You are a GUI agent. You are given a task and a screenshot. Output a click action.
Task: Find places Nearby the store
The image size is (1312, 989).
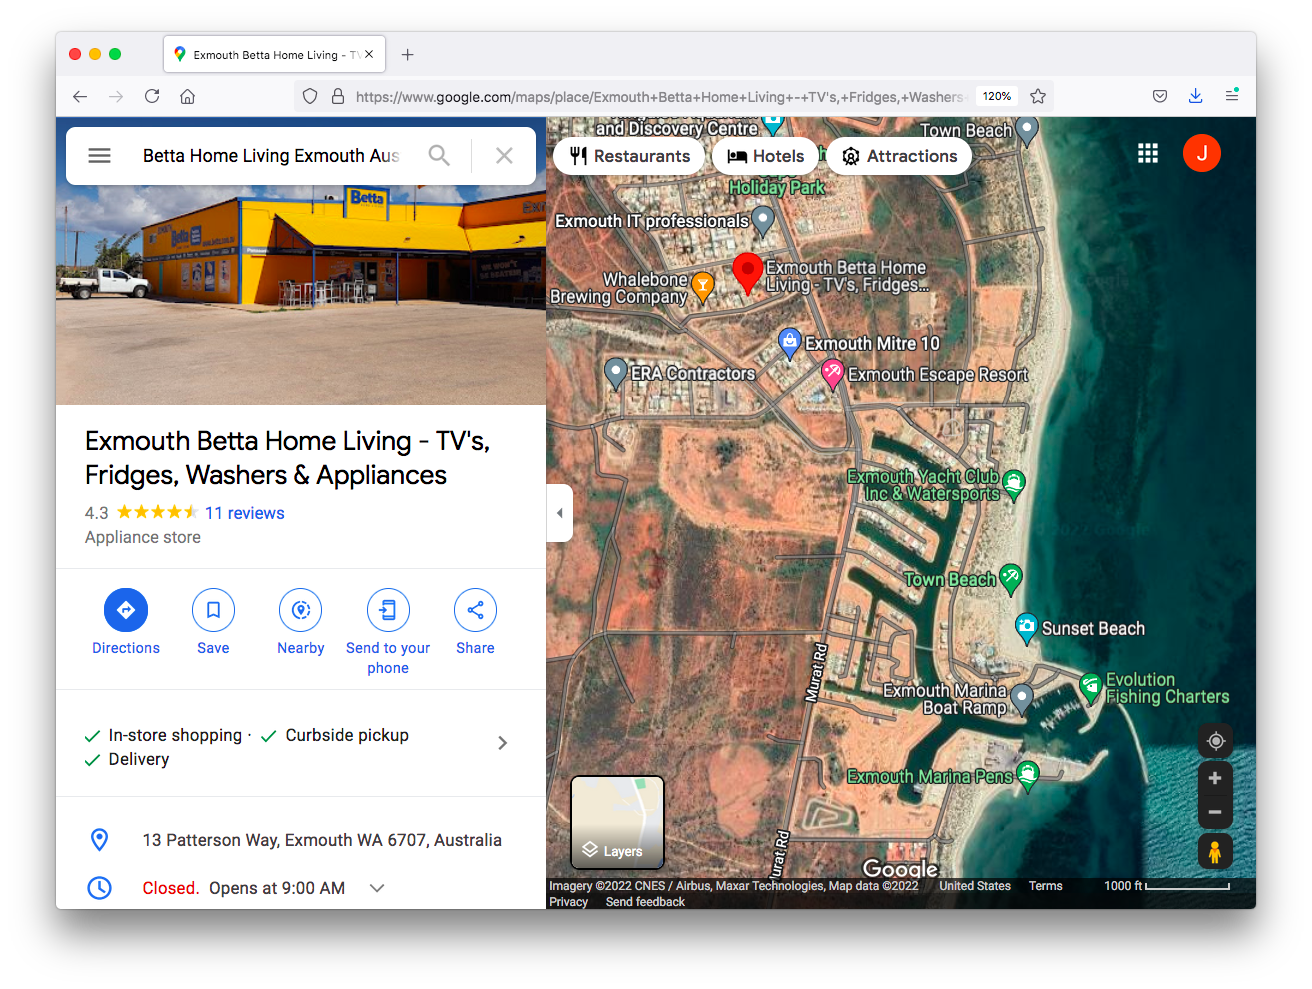(x=300, y=610)
